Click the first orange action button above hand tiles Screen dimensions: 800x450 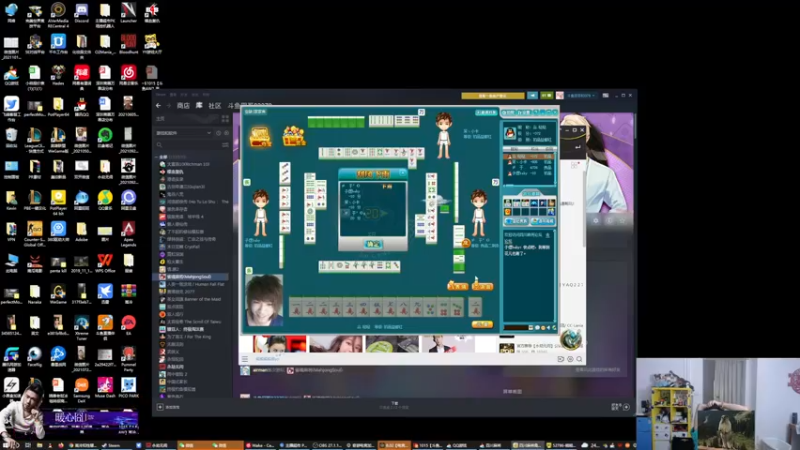coord(457,286)
